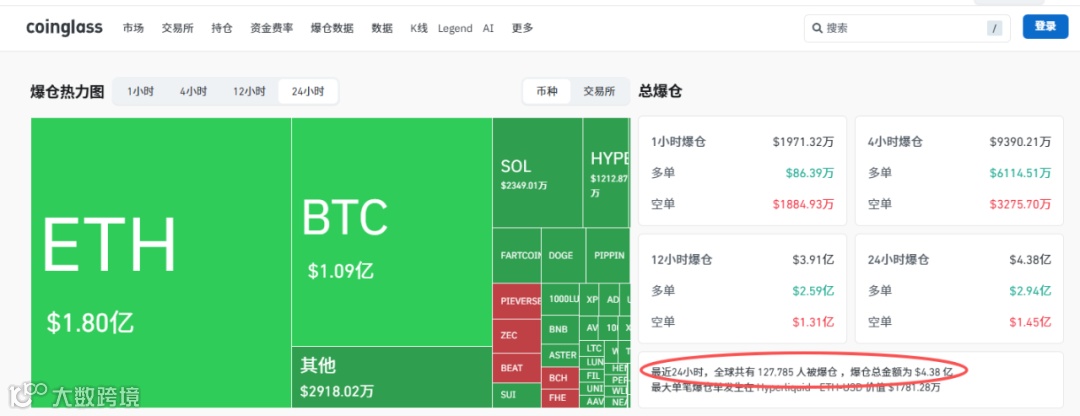Open the AI menu item

[x=488, y=28]
